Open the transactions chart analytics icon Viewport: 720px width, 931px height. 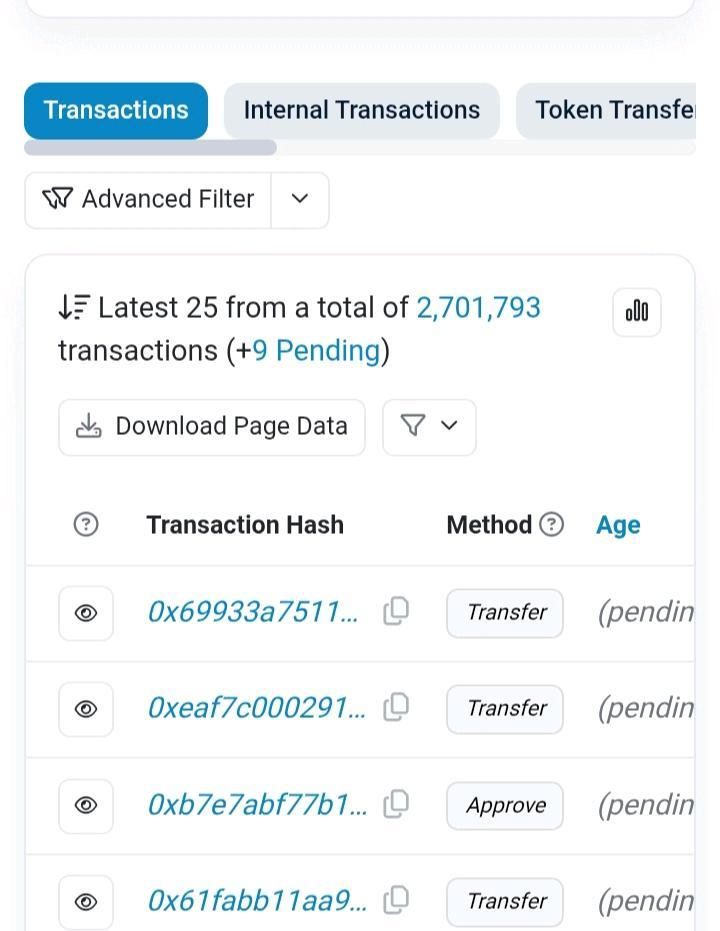click(637, 312)
